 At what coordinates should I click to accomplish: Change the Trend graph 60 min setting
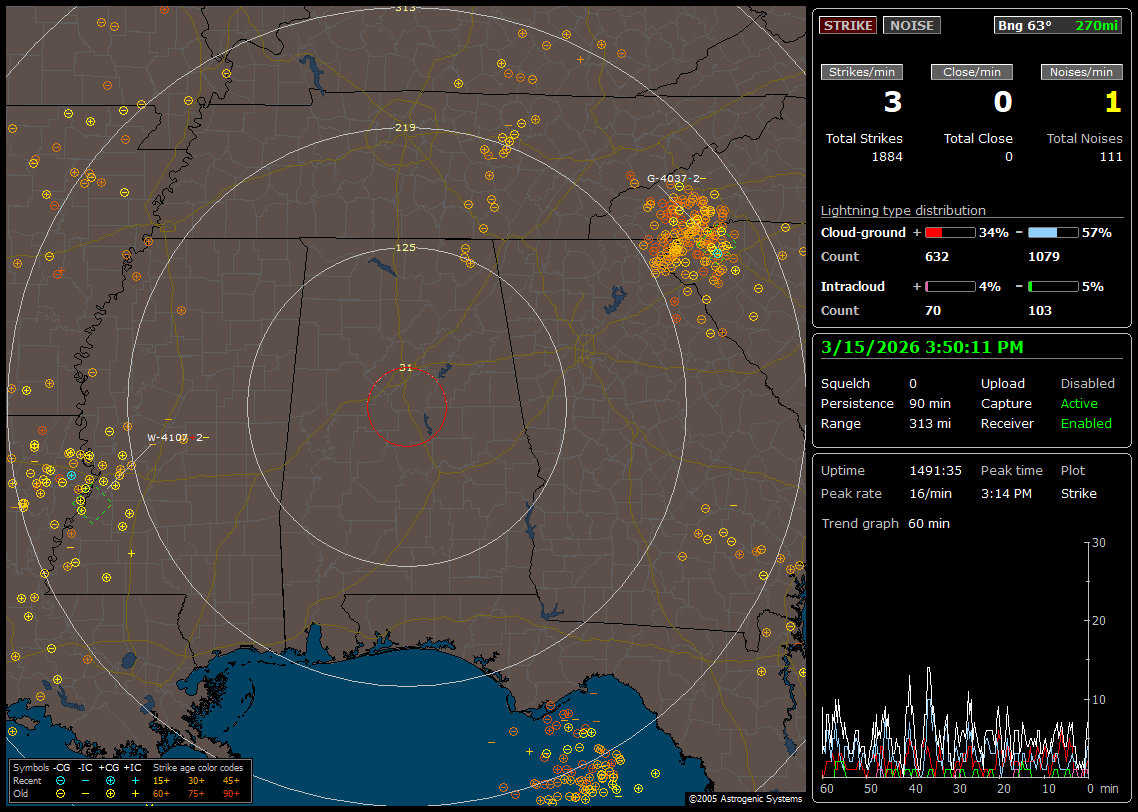point(928,524)
